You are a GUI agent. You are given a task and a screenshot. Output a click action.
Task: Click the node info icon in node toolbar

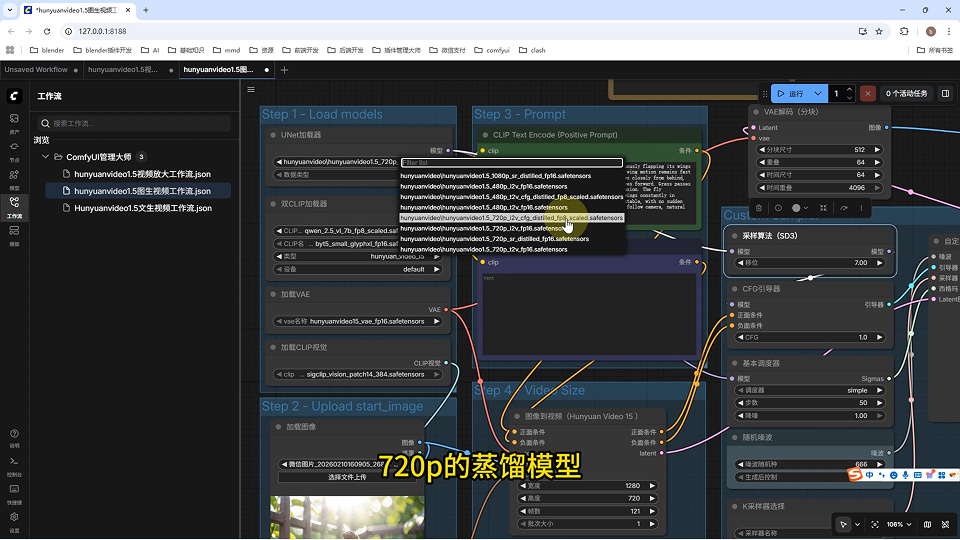point(778,208)
